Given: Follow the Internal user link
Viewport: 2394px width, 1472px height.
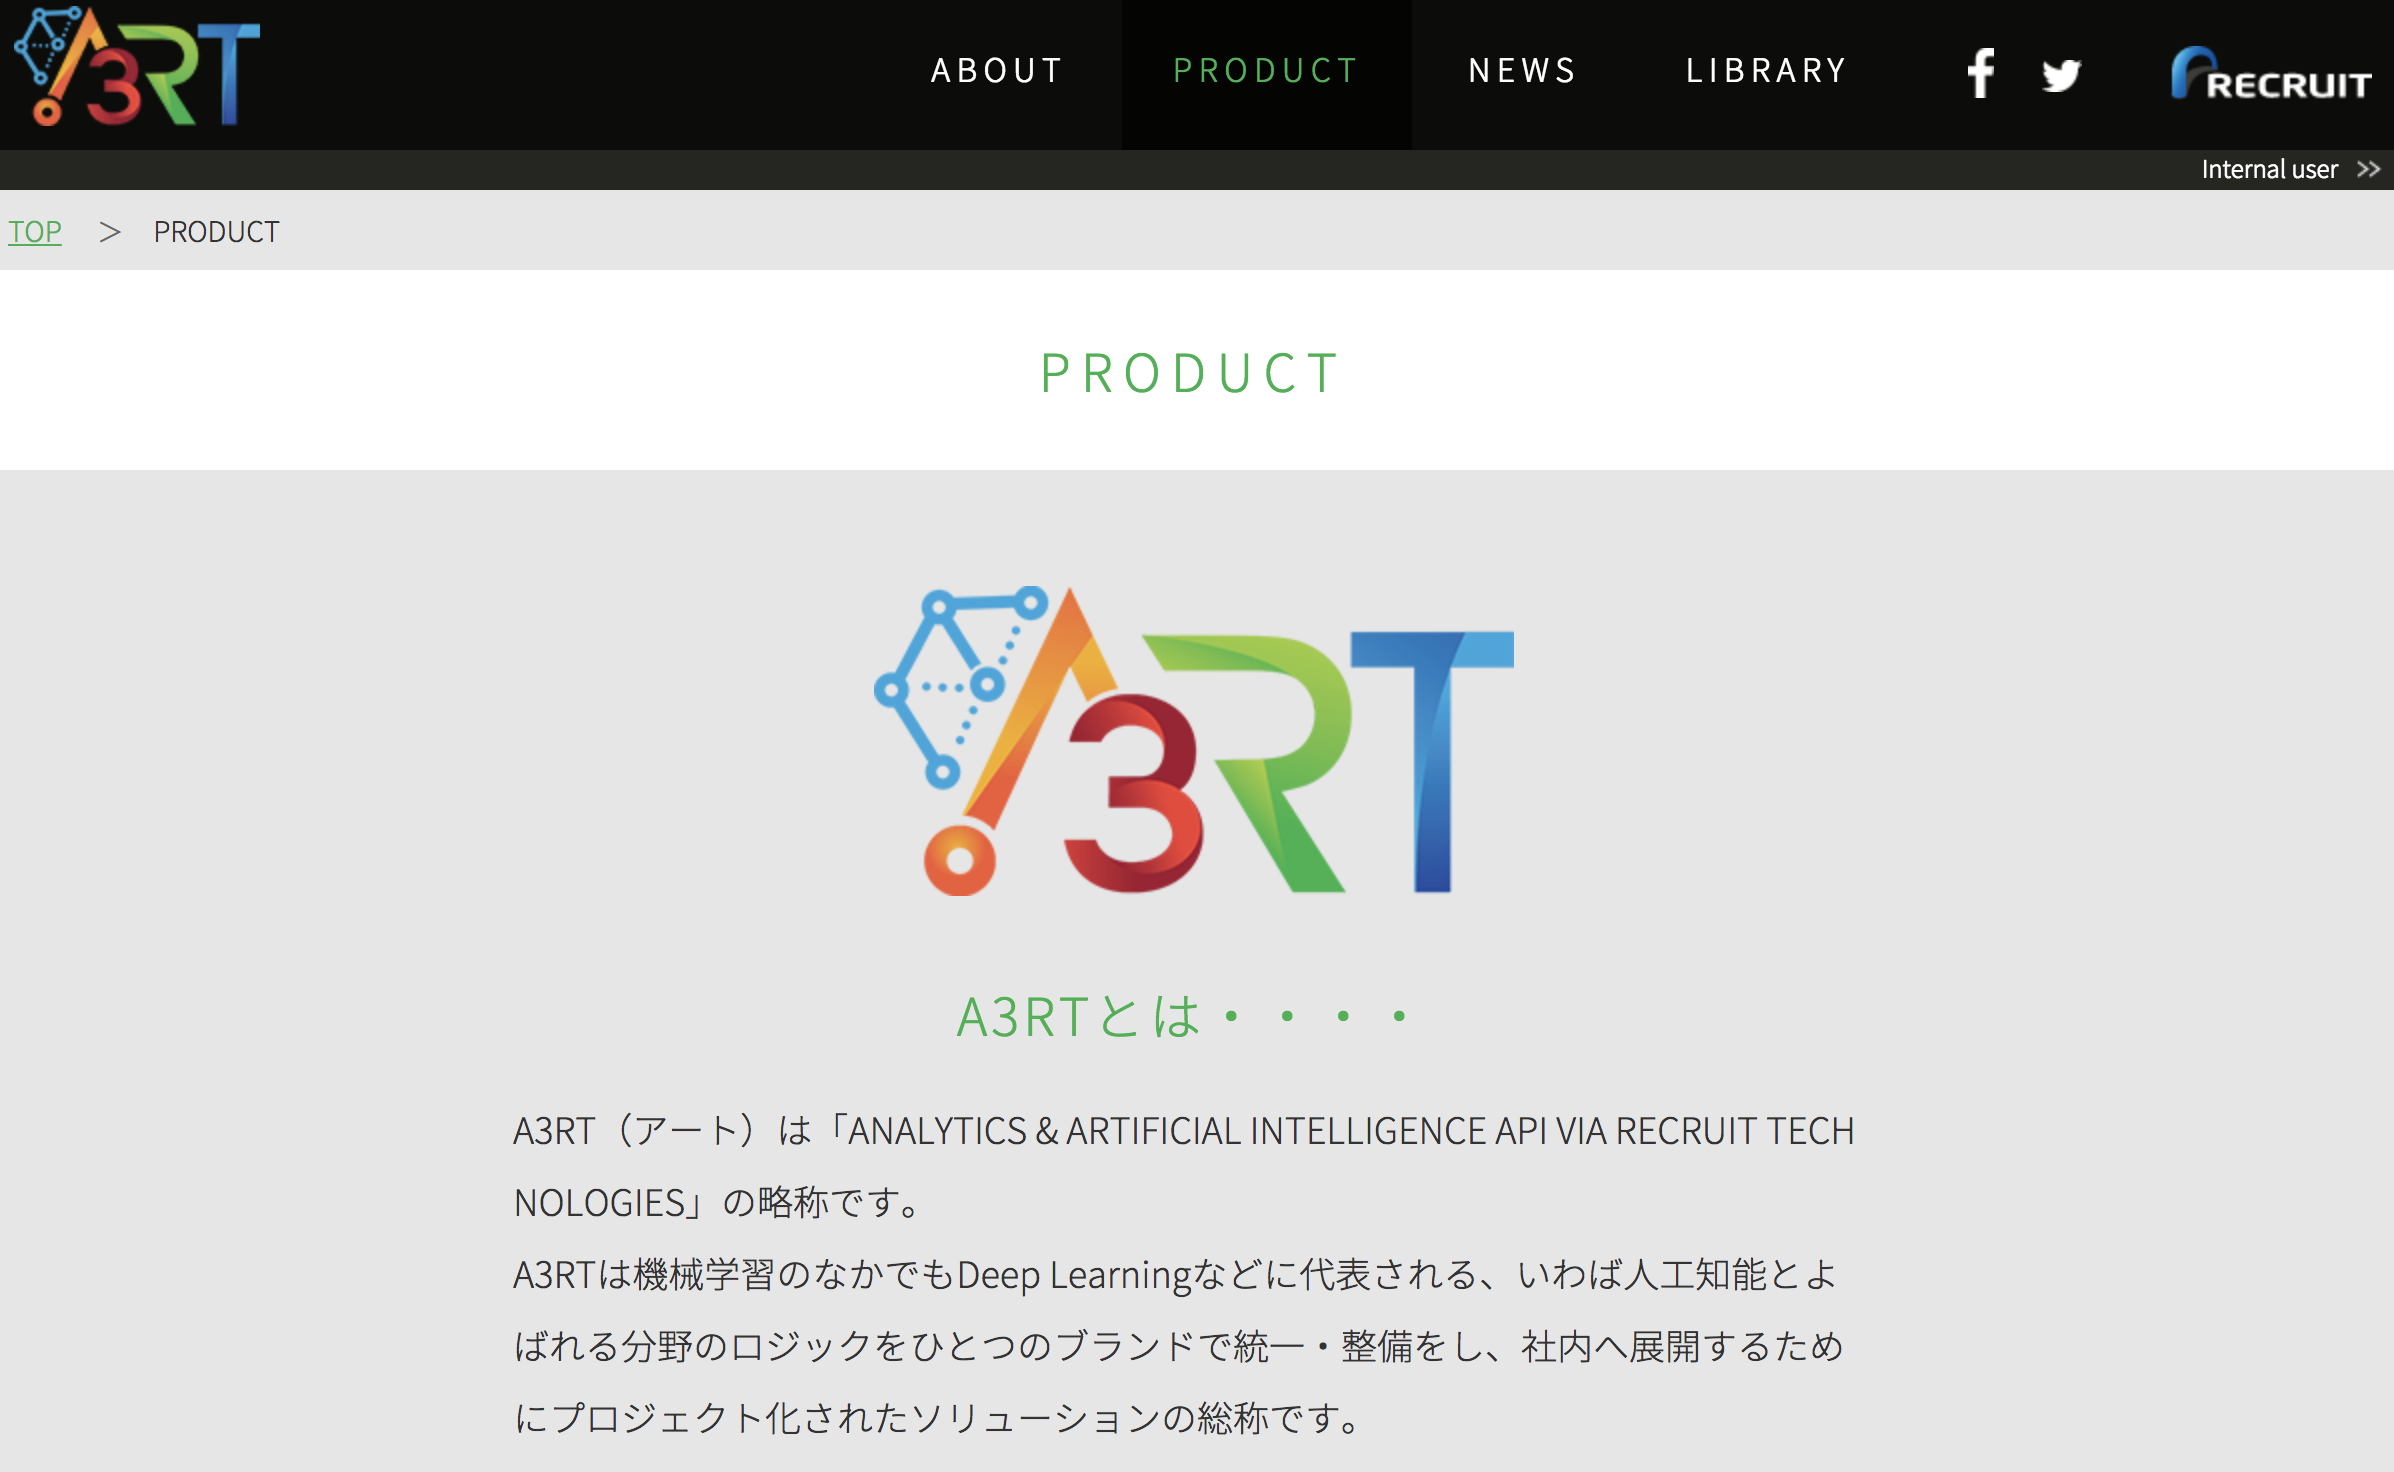Looking at the screenshot, I should (x=2269, y=169).
